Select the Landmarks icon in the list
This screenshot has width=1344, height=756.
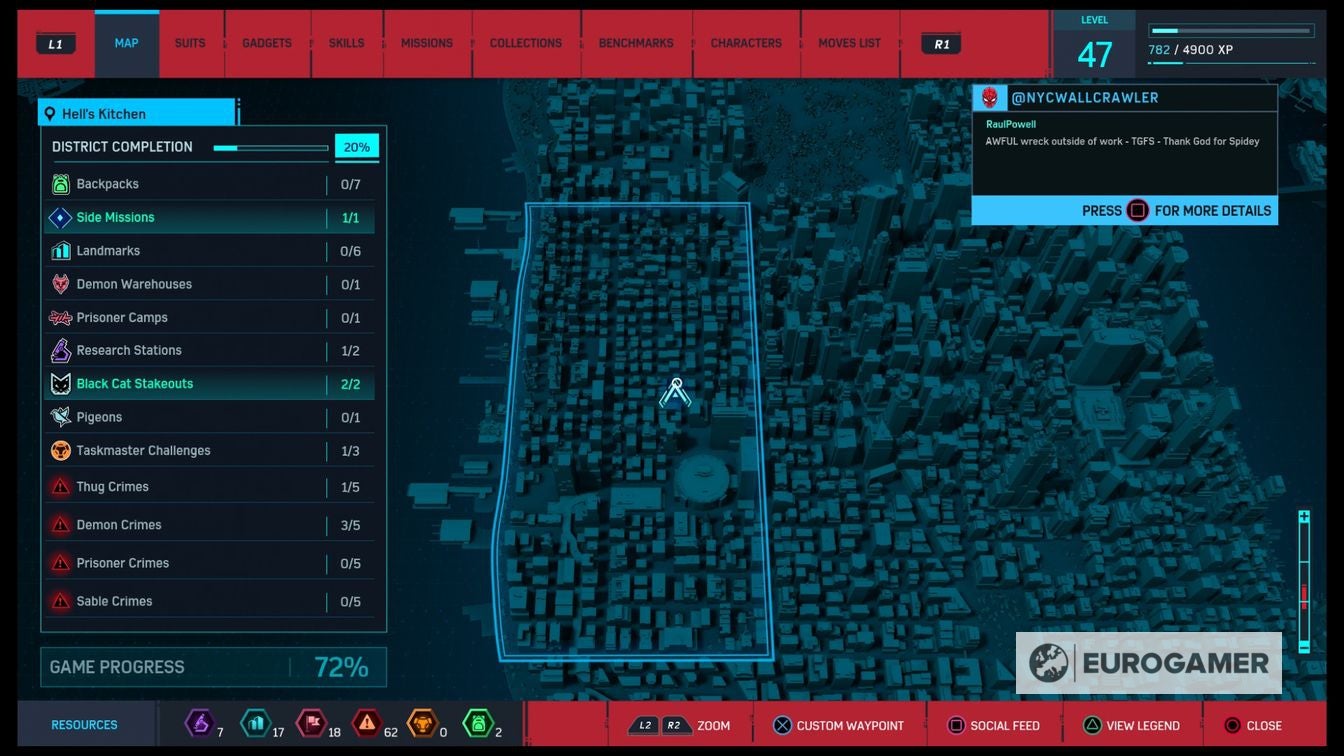[60, 251]
